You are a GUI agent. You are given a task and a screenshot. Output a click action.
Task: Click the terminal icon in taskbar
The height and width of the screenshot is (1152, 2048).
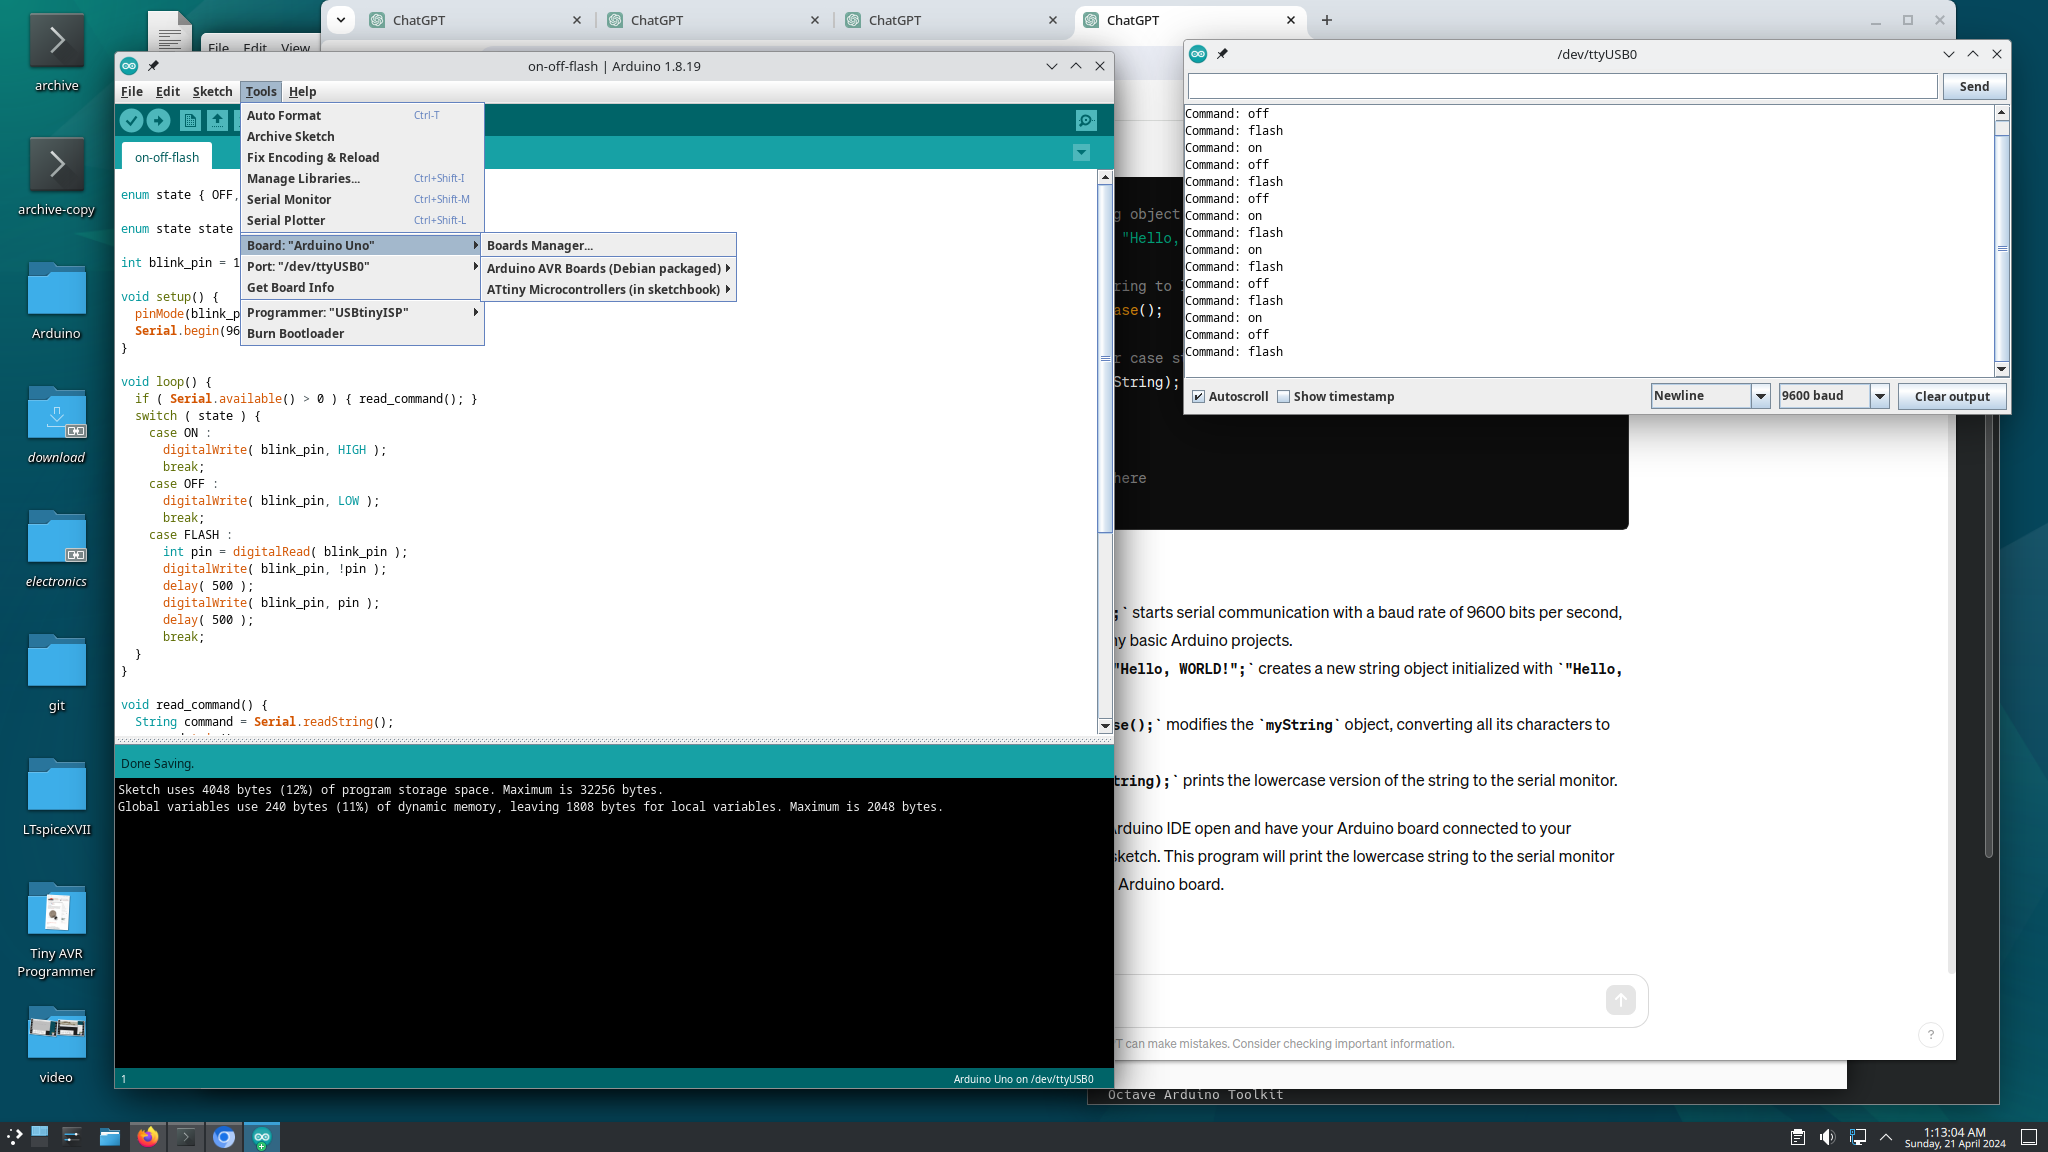coord(186,1137)
